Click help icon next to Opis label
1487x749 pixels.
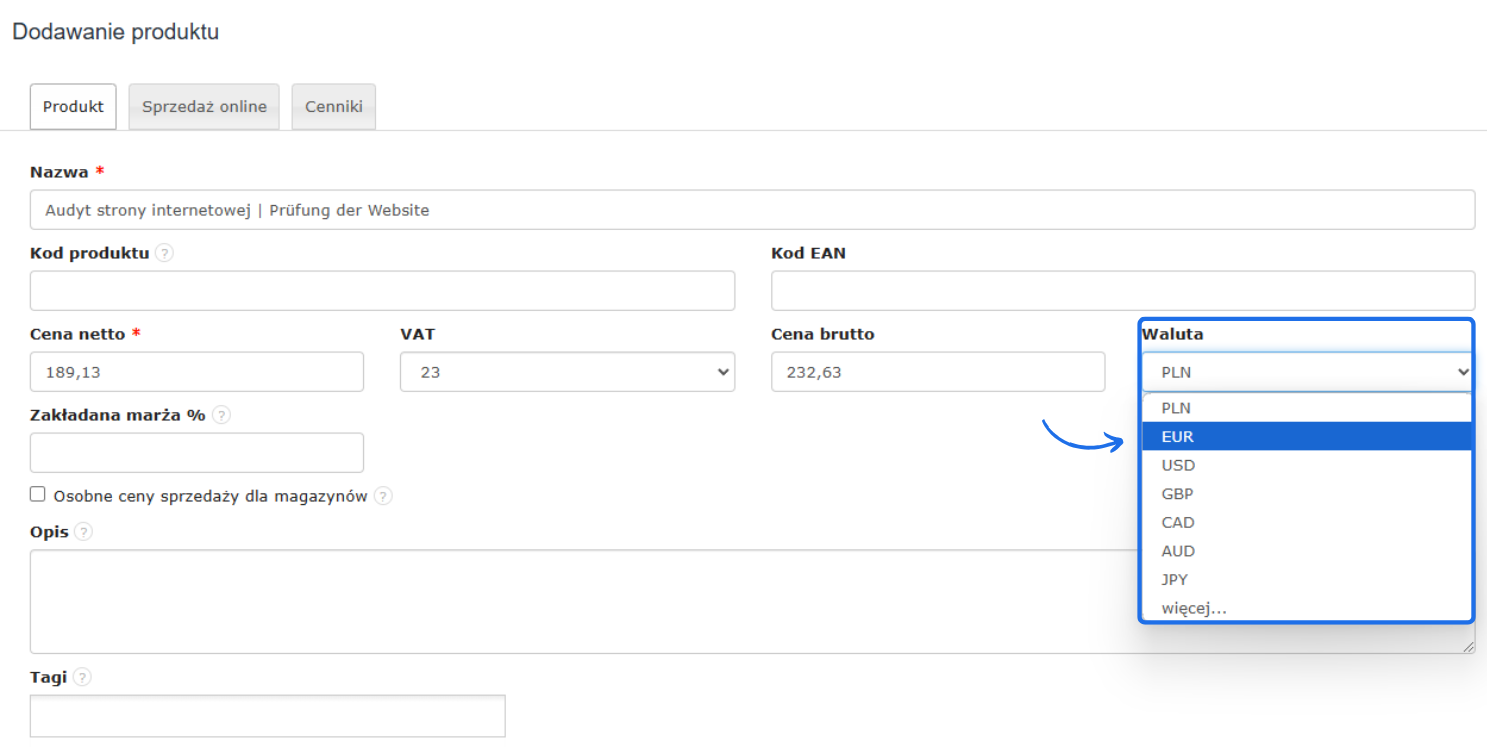pyautogui.click(x=83, y=532)
